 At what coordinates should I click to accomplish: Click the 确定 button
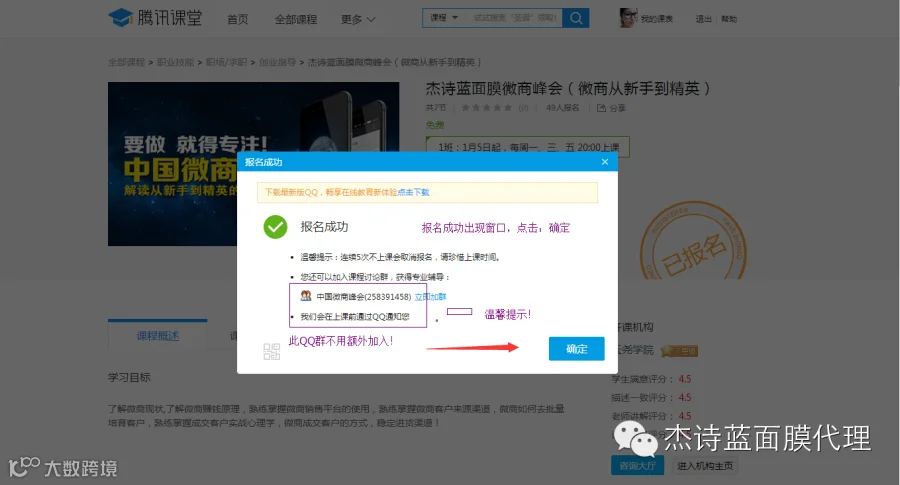click(576, 348)
